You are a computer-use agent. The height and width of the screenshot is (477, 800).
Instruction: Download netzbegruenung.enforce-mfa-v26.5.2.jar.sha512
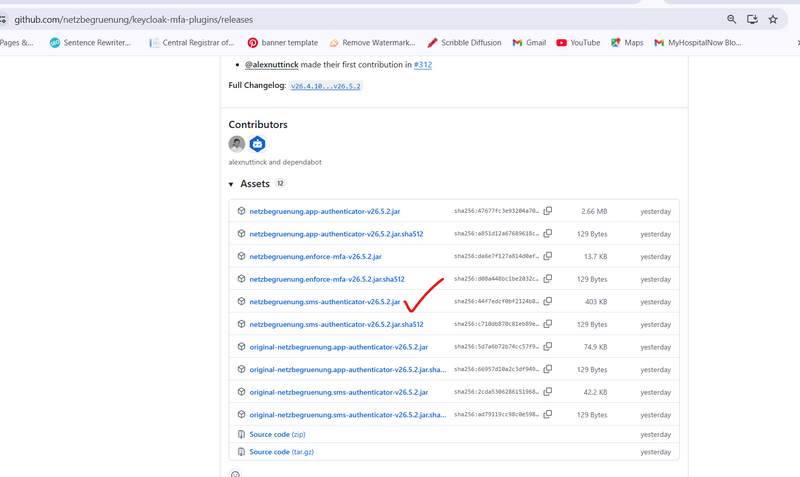coord(326,279)
